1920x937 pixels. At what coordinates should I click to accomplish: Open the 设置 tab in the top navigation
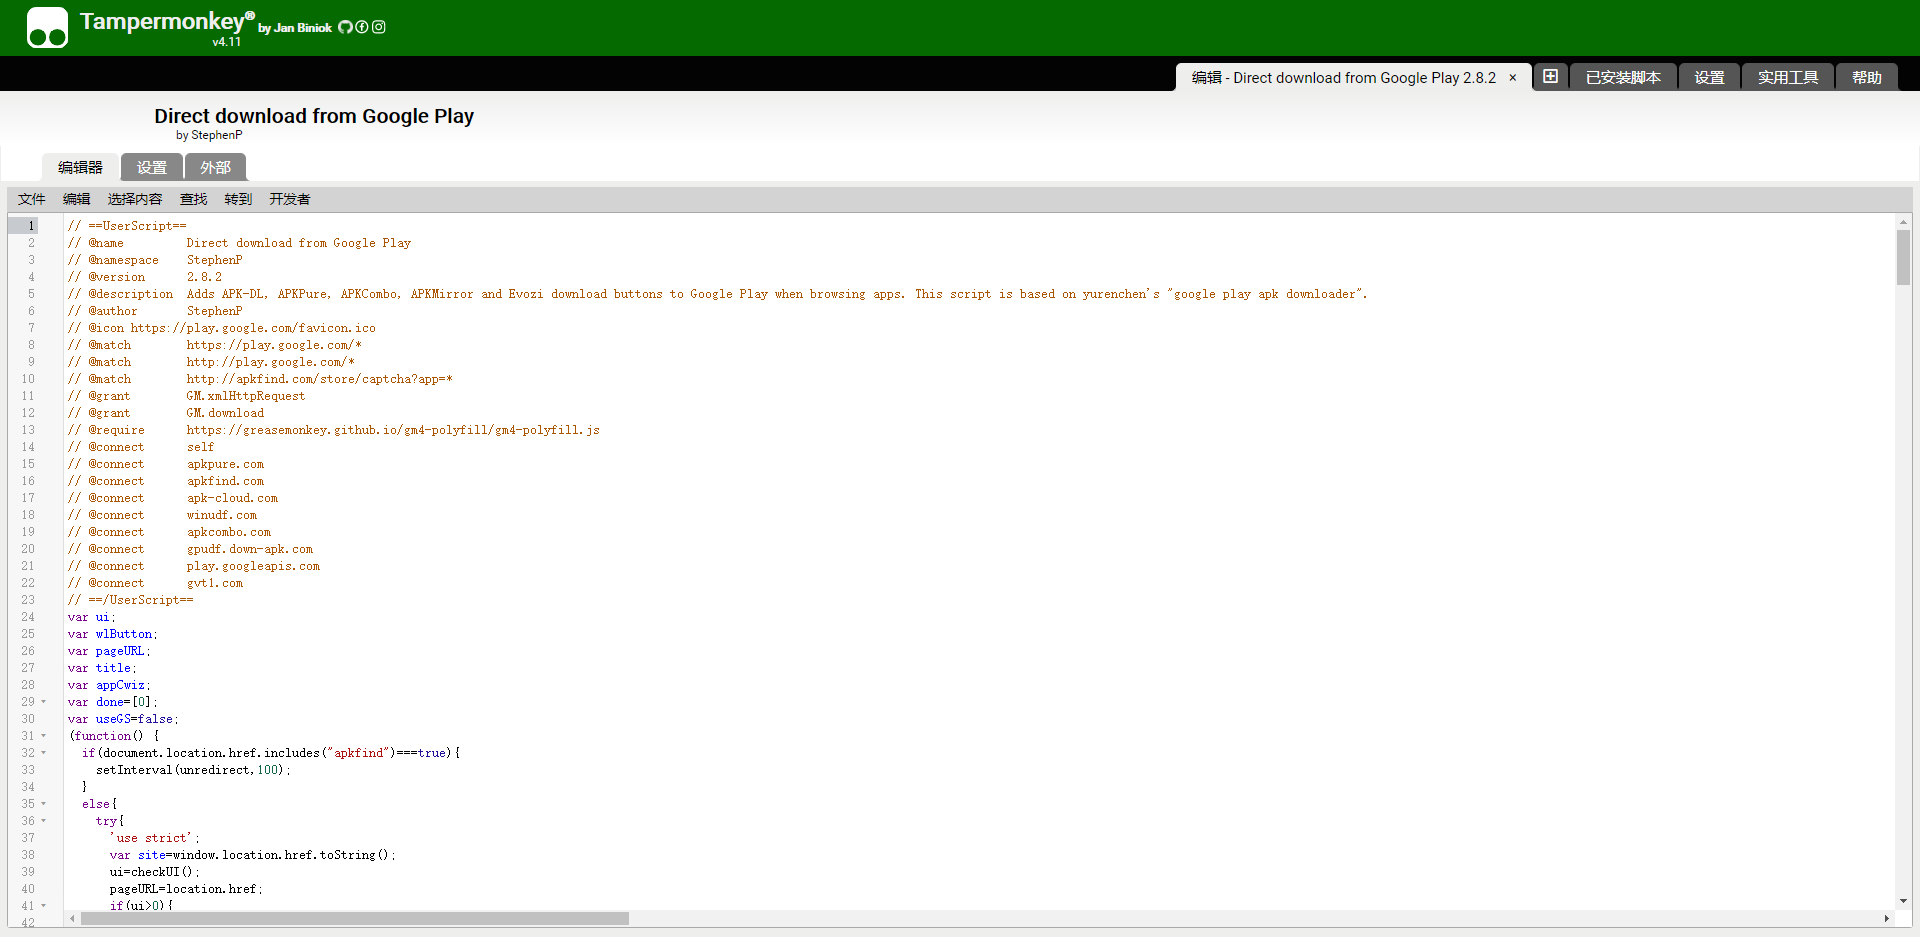click(1709, 77)
